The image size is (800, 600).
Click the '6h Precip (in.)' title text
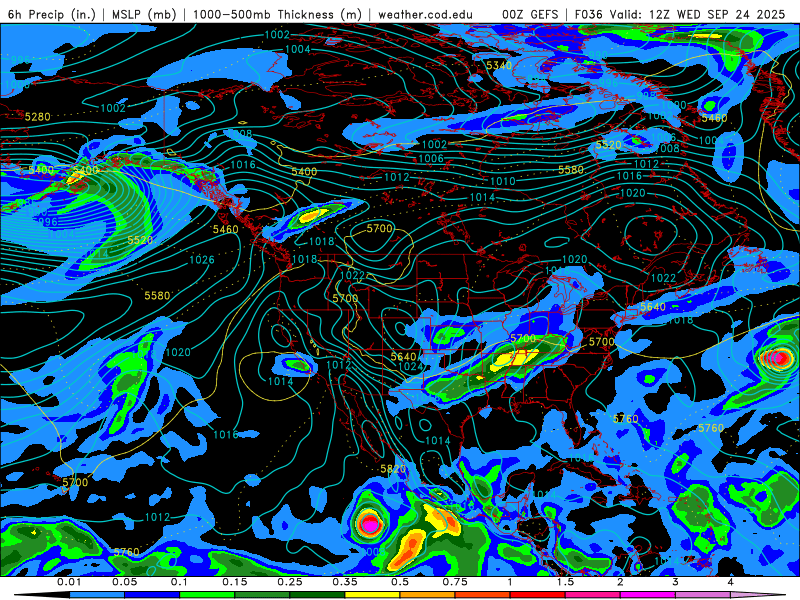coord(52,14)
